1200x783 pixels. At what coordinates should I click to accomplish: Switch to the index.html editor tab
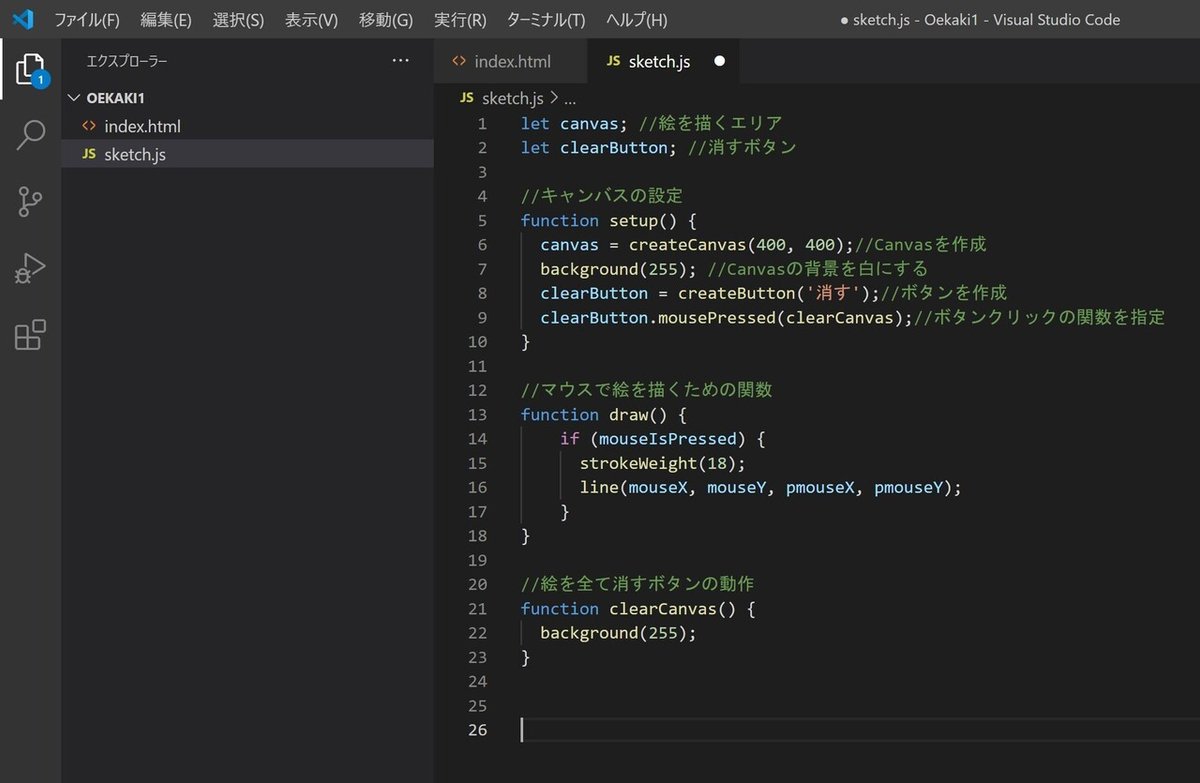pos(511,62)
